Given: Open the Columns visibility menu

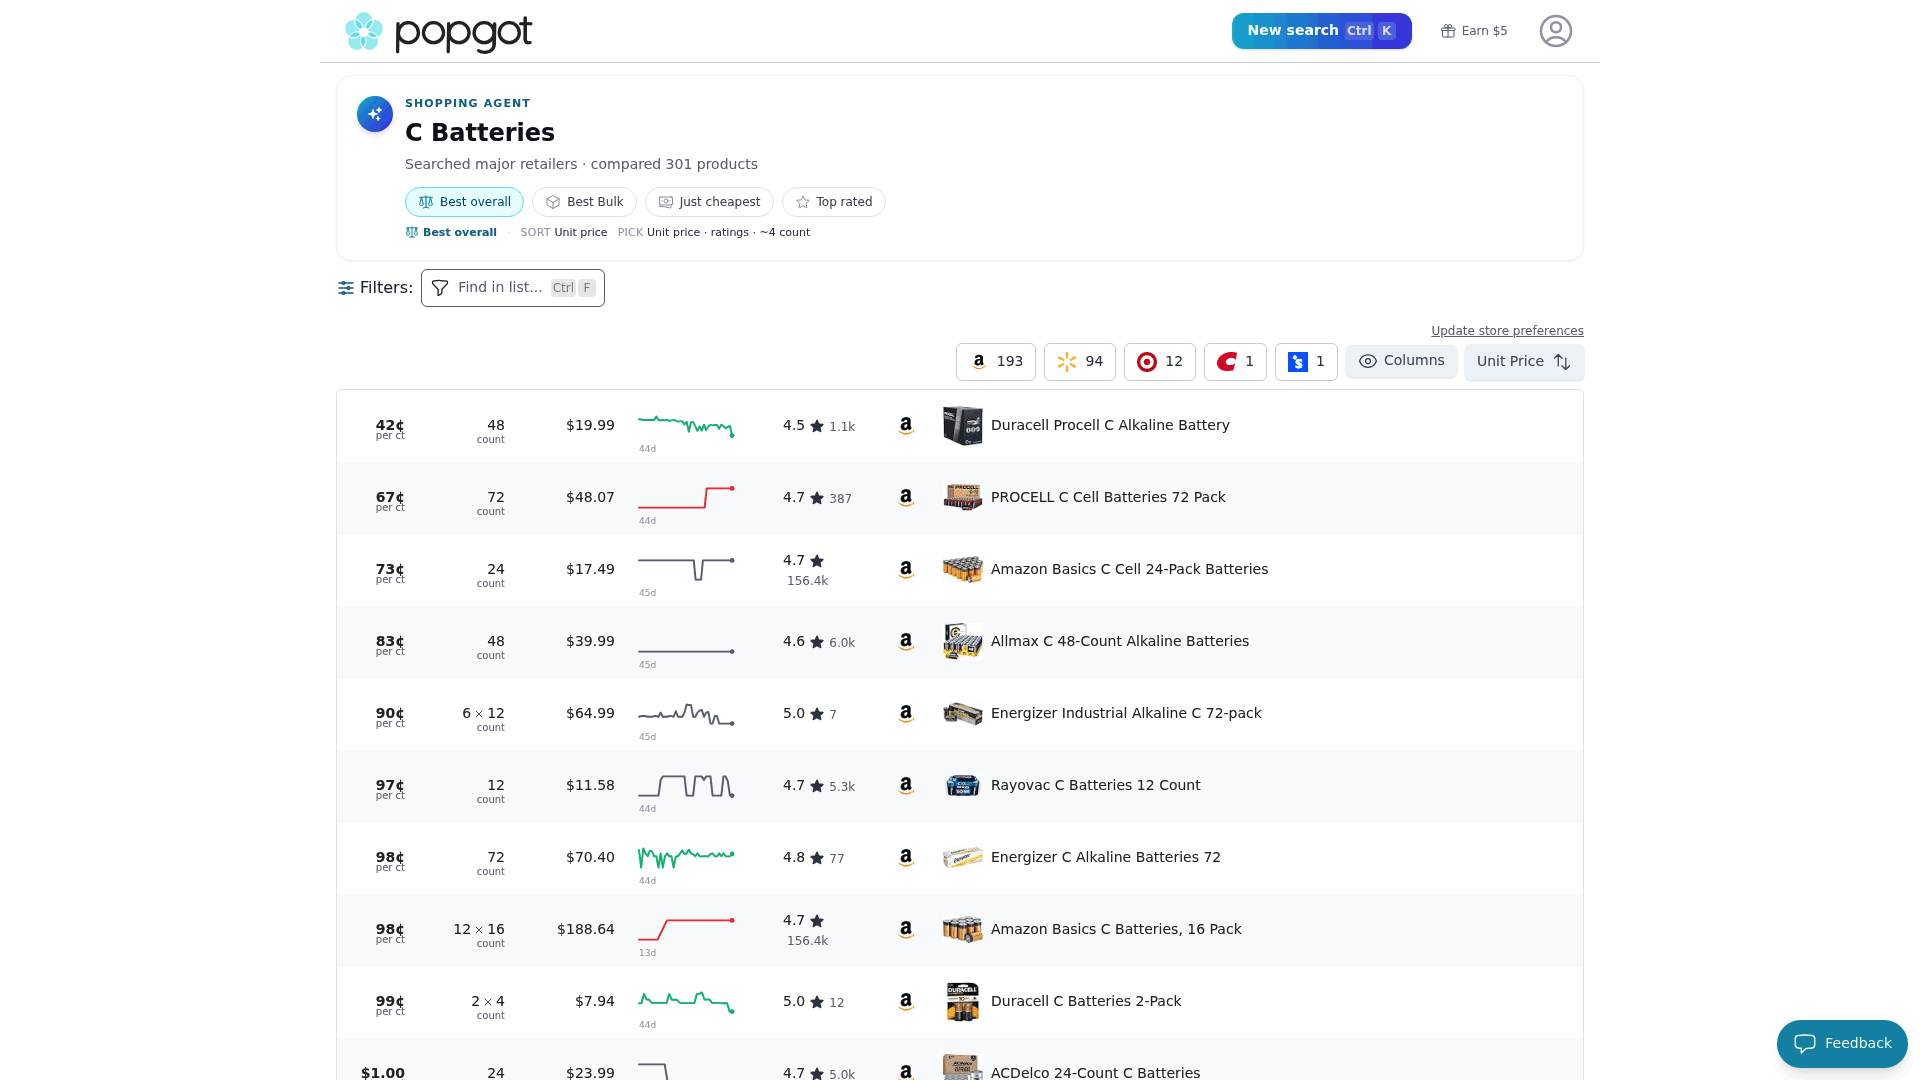Looking at the screenshot, I should click(1401, 361).
